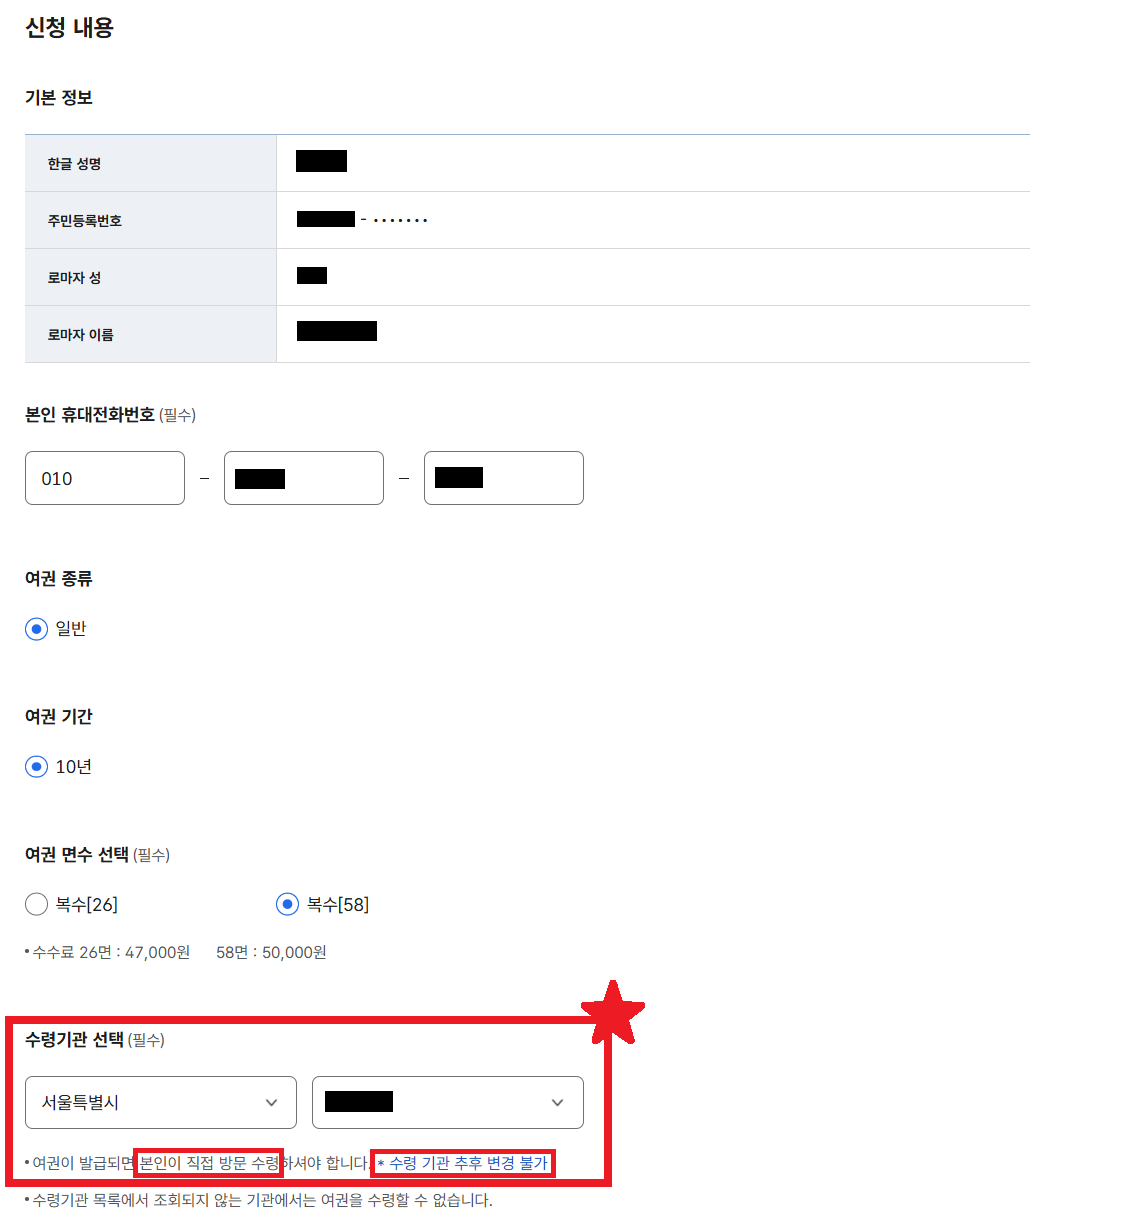Select the 10년 passport period radio button
This screenshot has width=1131, height=1211.
point(37,767)
